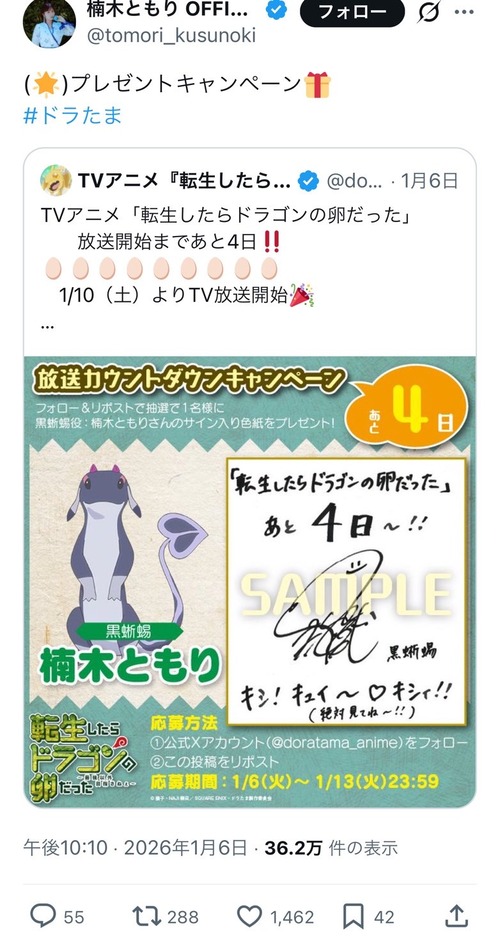Image resolution: width=500 pixels, height=940 pixels.
Task: Follow the account with the フォロー button
Action: click(352, 11)
